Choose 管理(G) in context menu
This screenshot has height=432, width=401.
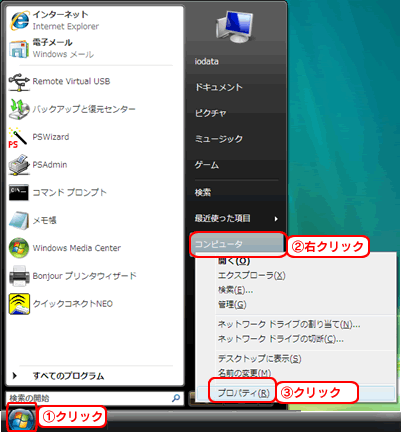coord(232,304)
